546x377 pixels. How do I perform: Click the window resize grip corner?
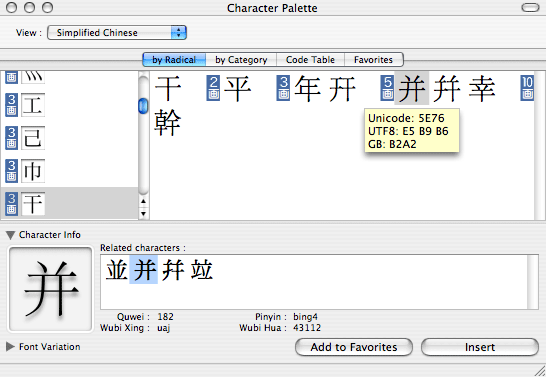point(540,371)
